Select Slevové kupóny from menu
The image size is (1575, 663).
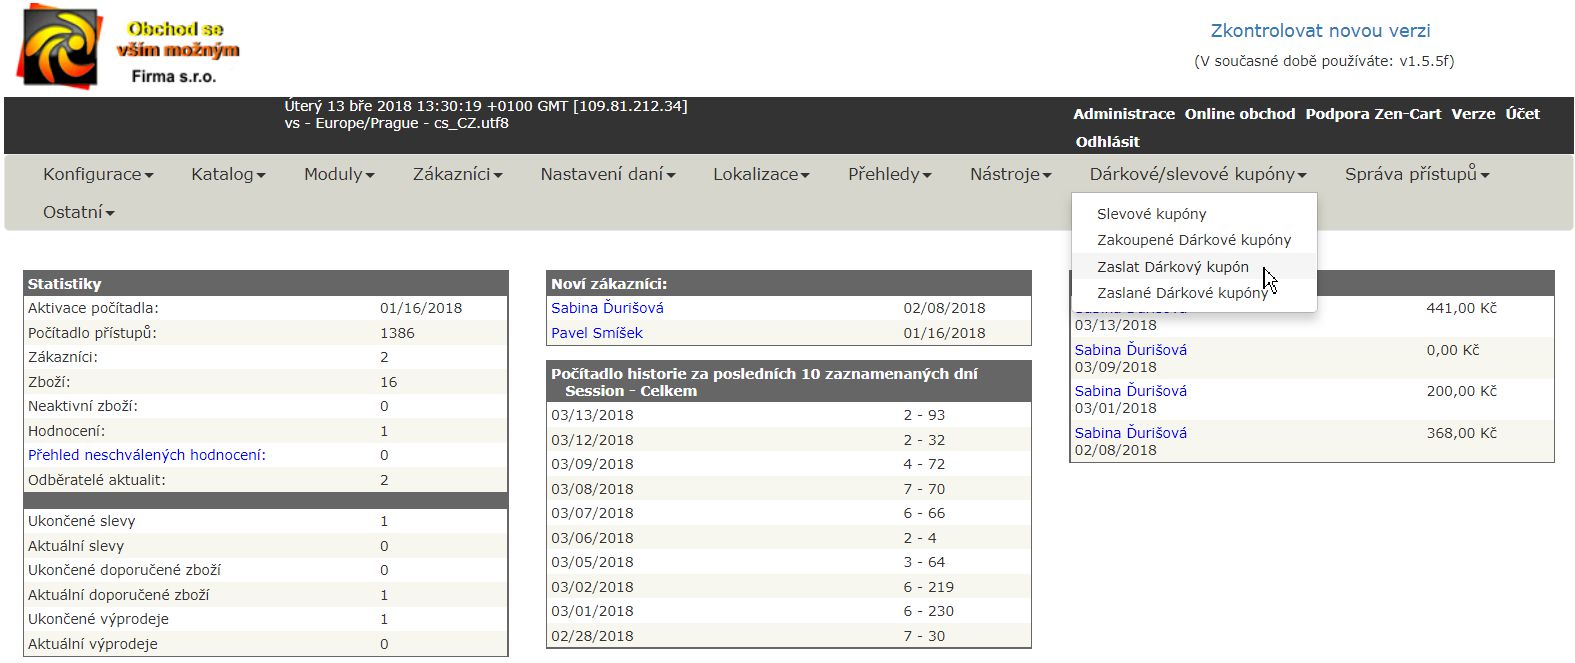(x=1151, y=214)
